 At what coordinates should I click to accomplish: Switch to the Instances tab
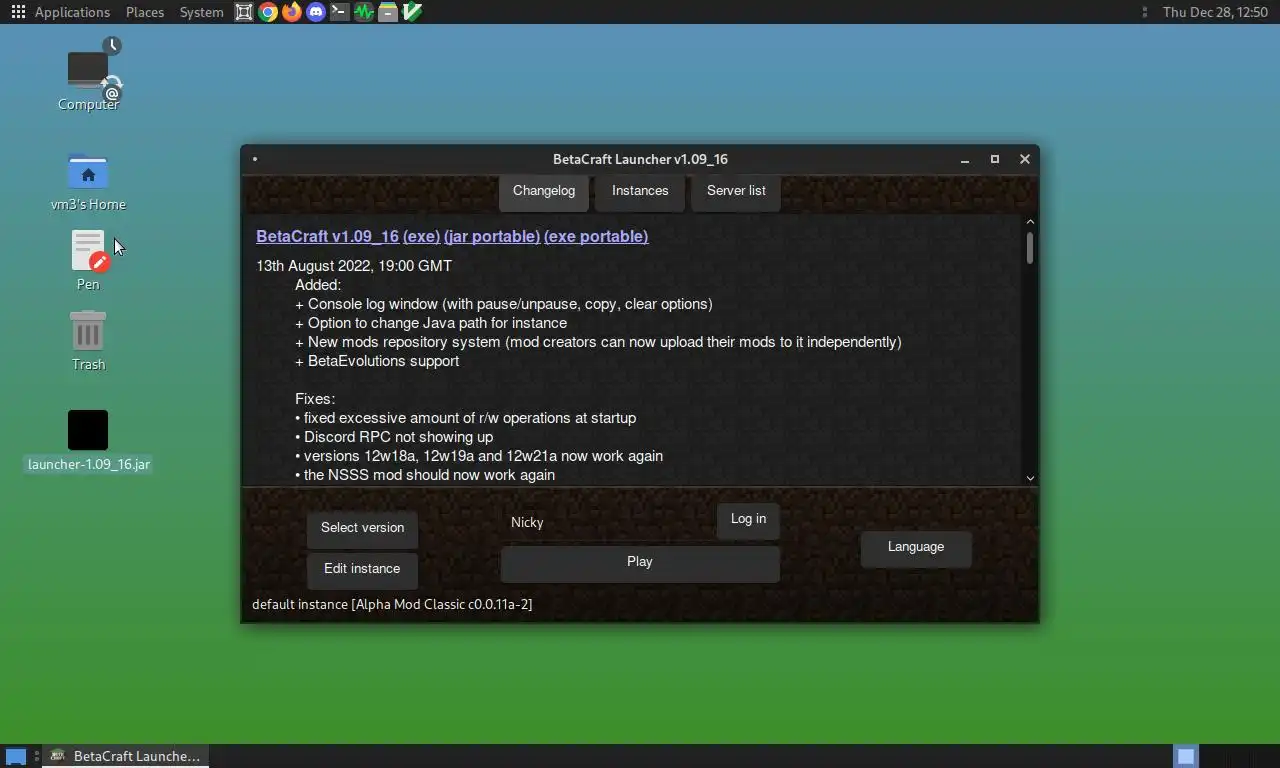coord(640,191)
